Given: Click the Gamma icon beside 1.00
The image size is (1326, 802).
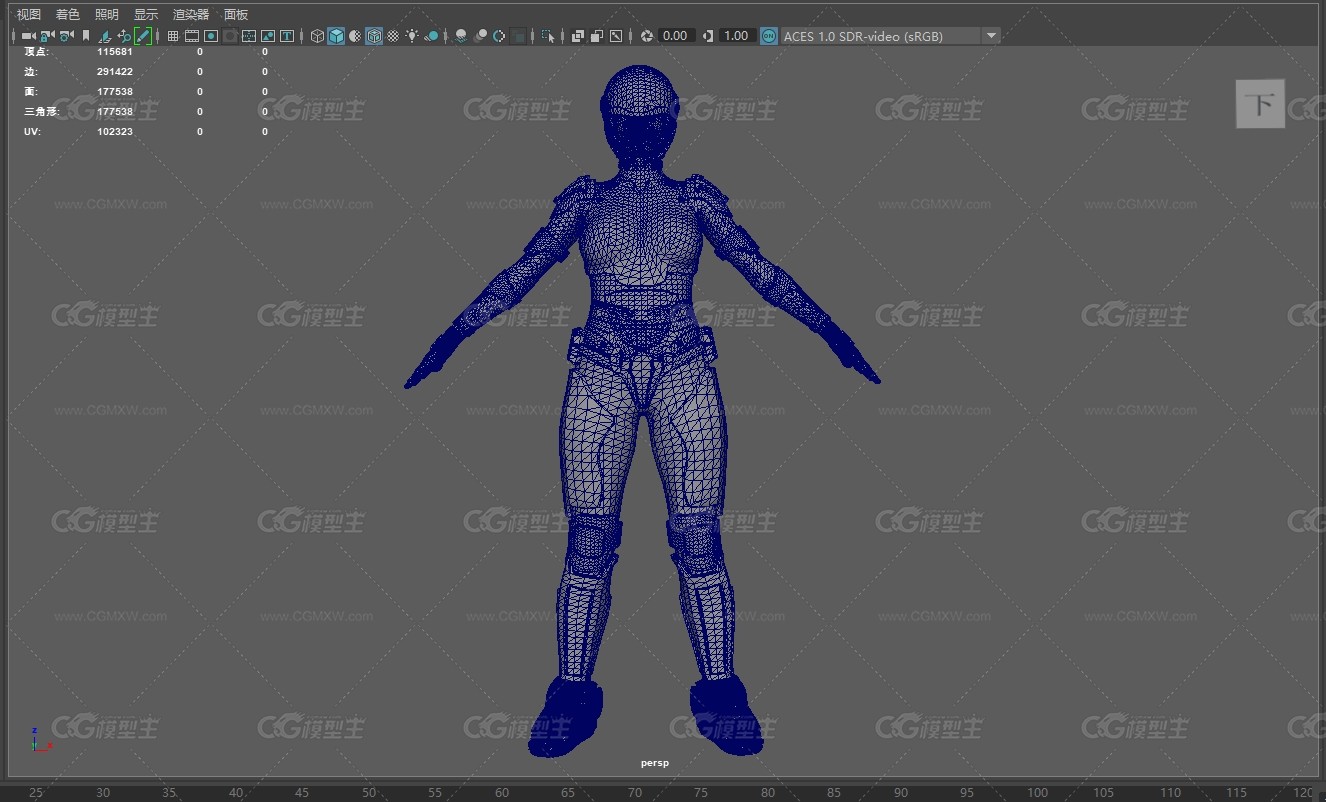Looking at the screenshot, I should point(708,36).
